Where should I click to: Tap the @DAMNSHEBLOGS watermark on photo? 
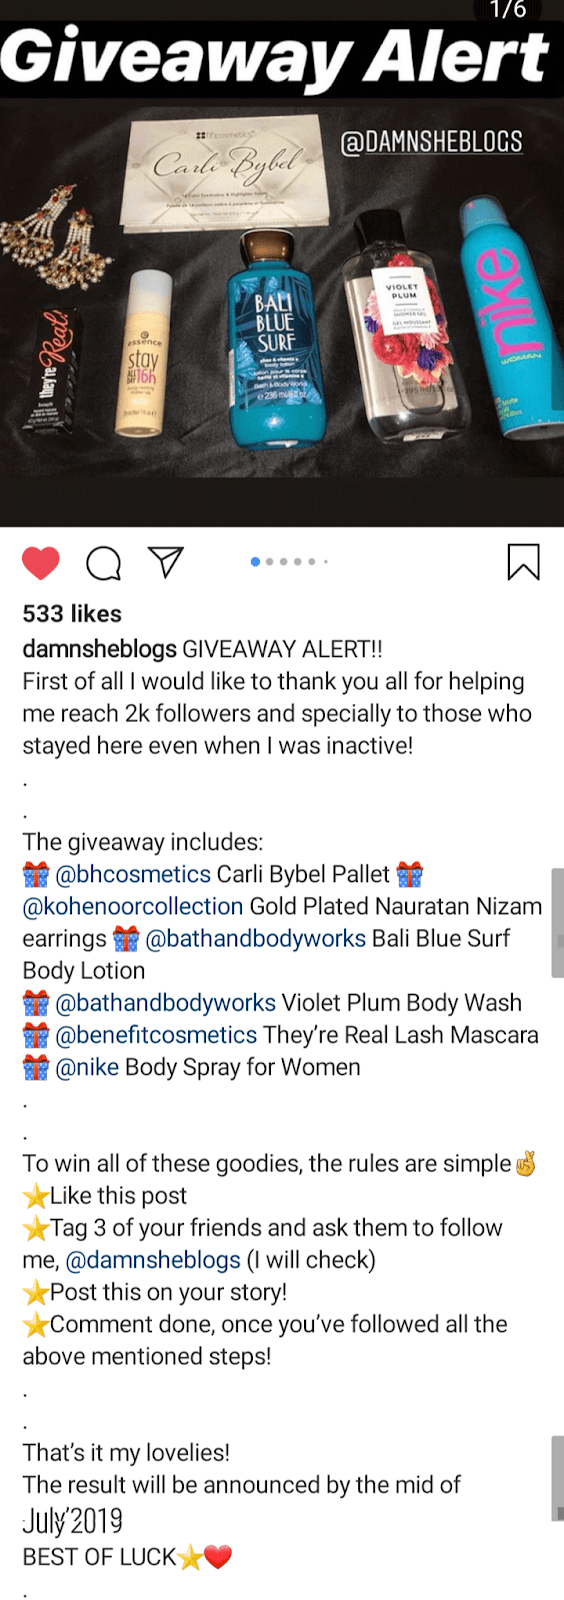coord(432,142)
